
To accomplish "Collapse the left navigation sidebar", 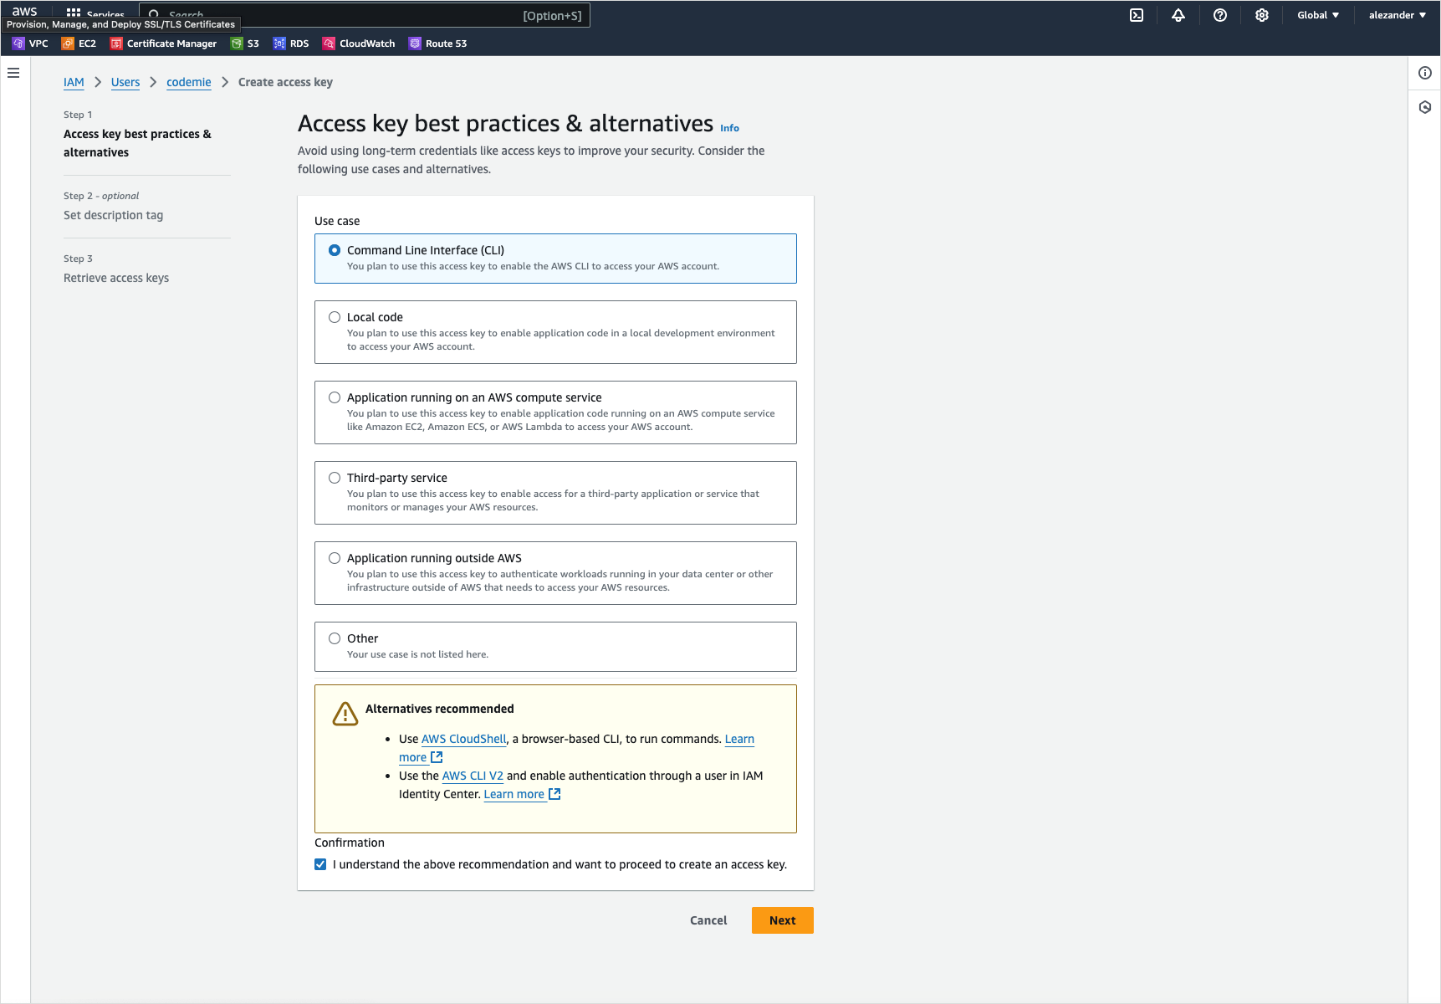I will click(13, 72).
